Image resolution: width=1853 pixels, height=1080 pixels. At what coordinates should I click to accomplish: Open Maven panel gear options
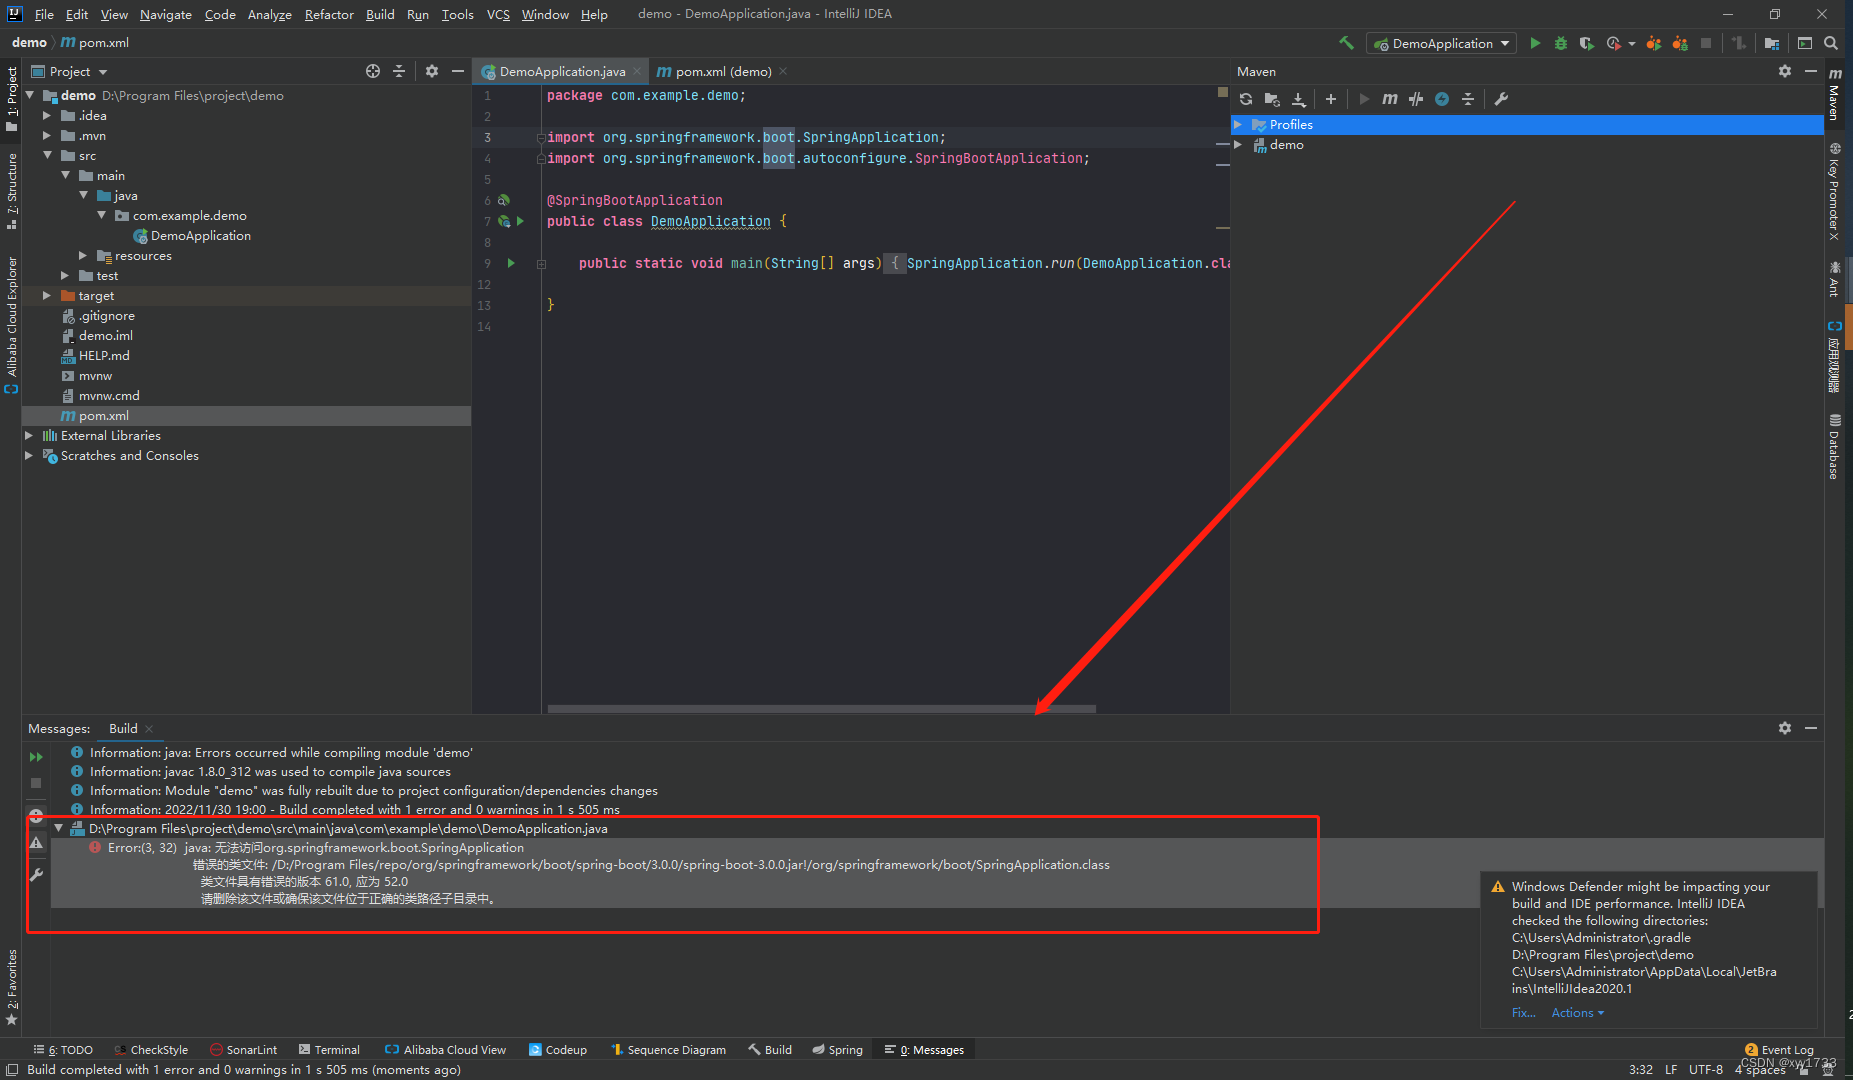click(1785, 71)
